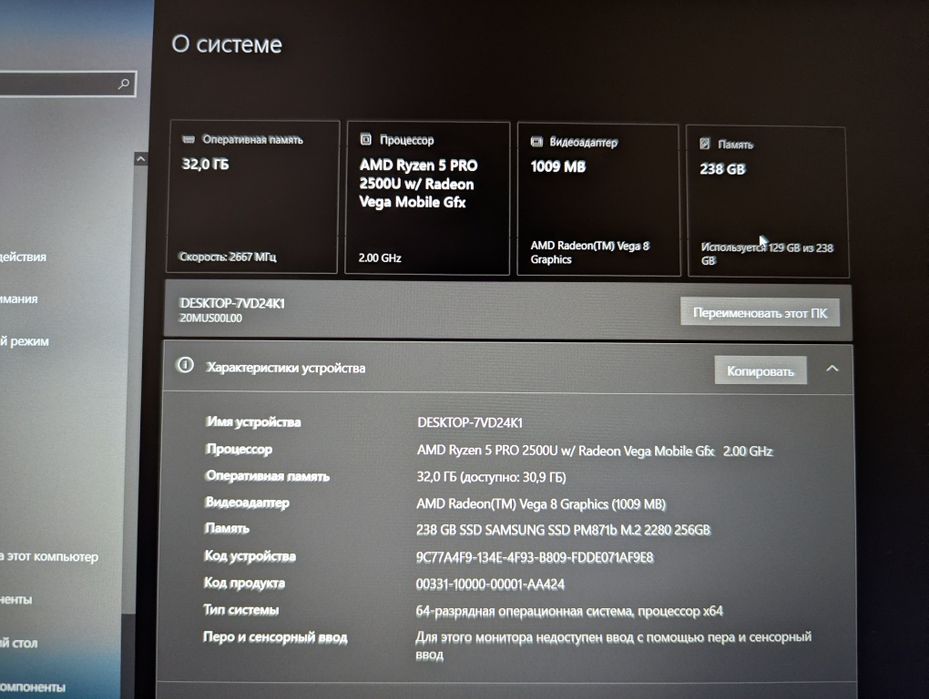Screen dimensions: 929x699
Task: Rename PC via Переименовать этот ПК
Action: 760,312
